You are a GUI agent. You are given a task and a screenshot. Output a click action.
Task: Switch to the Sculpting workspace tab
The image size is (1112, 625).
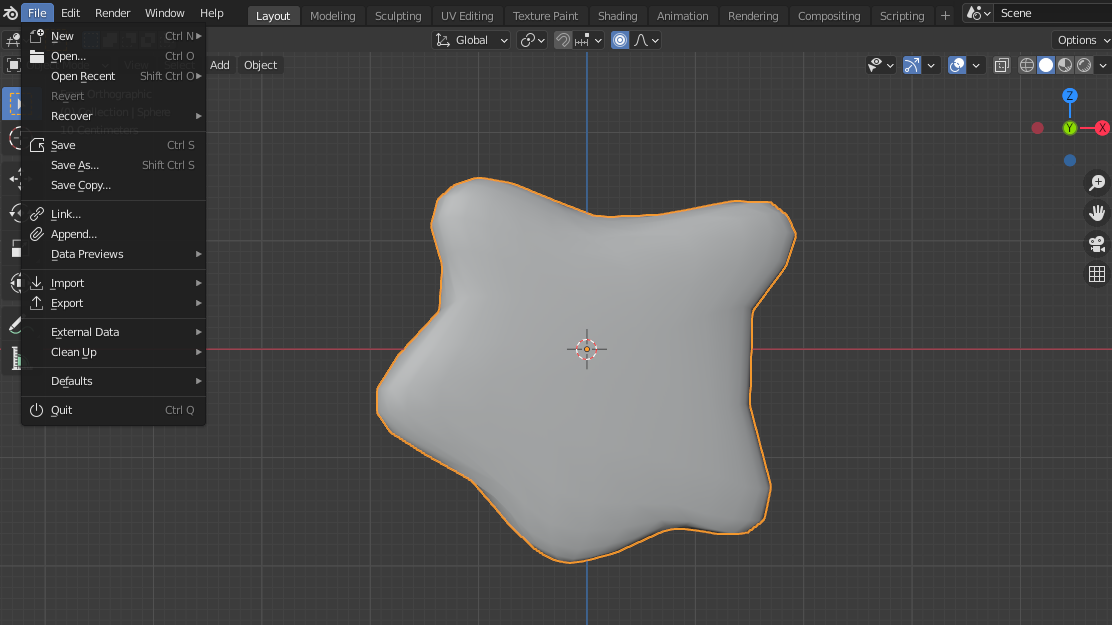398,16
